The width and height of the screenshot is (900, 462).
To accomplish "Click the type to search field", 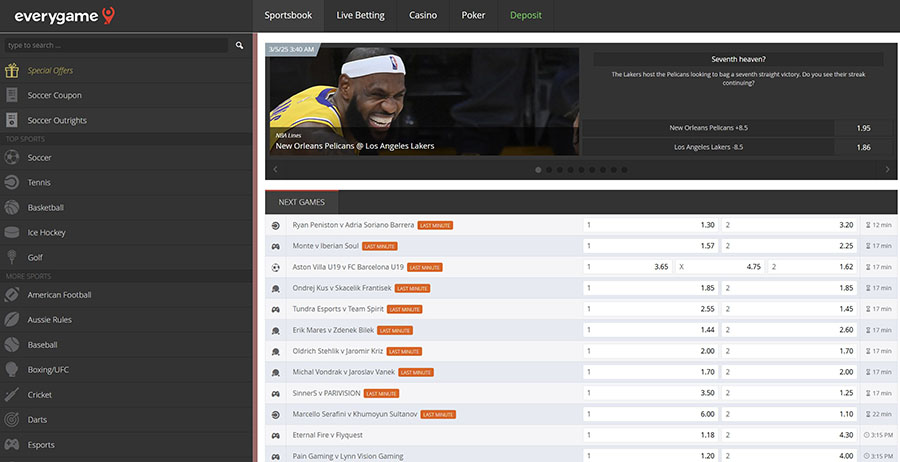I will click(x=117, y=45).
